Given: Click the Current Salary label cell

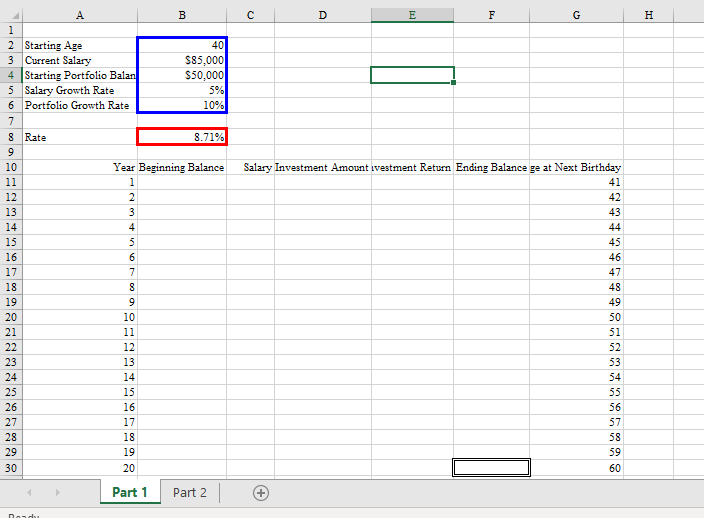Looking at the screenshot, I should tap(80, 60).
